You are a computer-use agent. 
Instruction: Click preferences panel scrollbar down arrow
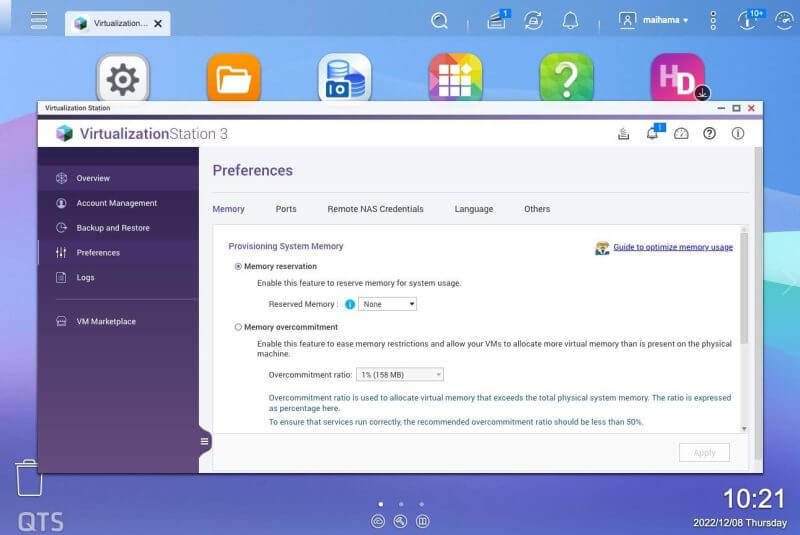744,429
